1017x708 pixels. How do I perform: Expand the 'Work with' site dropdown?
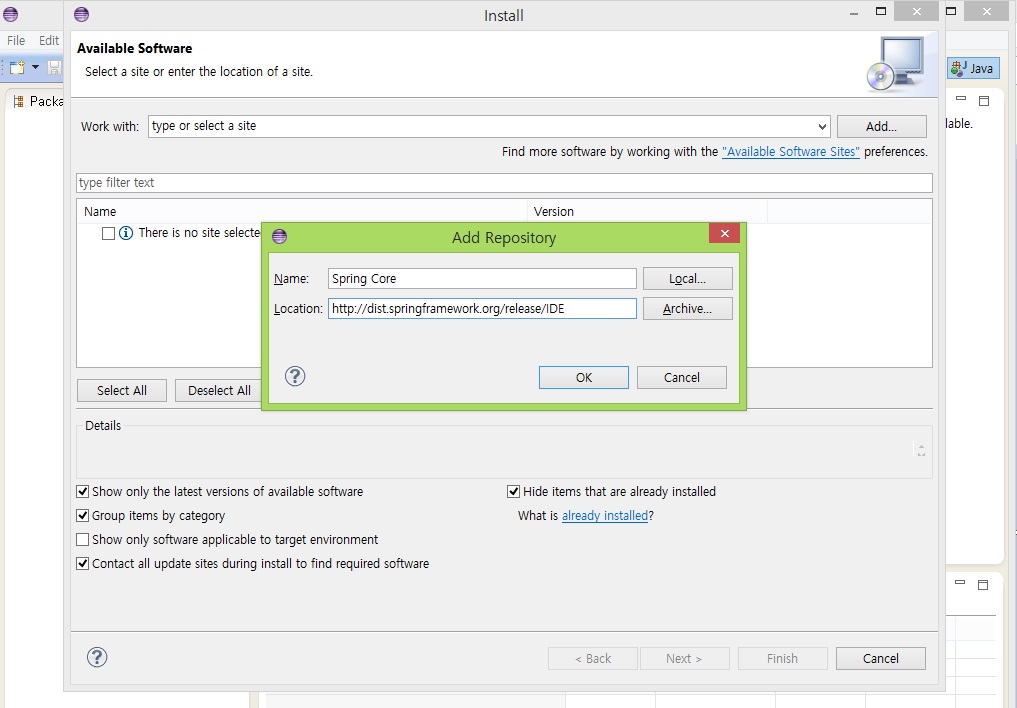[822, 127]
